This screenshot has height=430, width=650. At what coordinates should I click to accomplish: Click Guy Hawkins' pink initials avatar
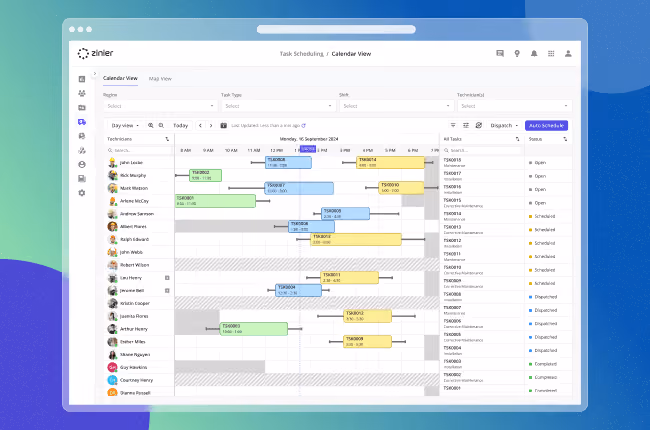pos(112,367)
